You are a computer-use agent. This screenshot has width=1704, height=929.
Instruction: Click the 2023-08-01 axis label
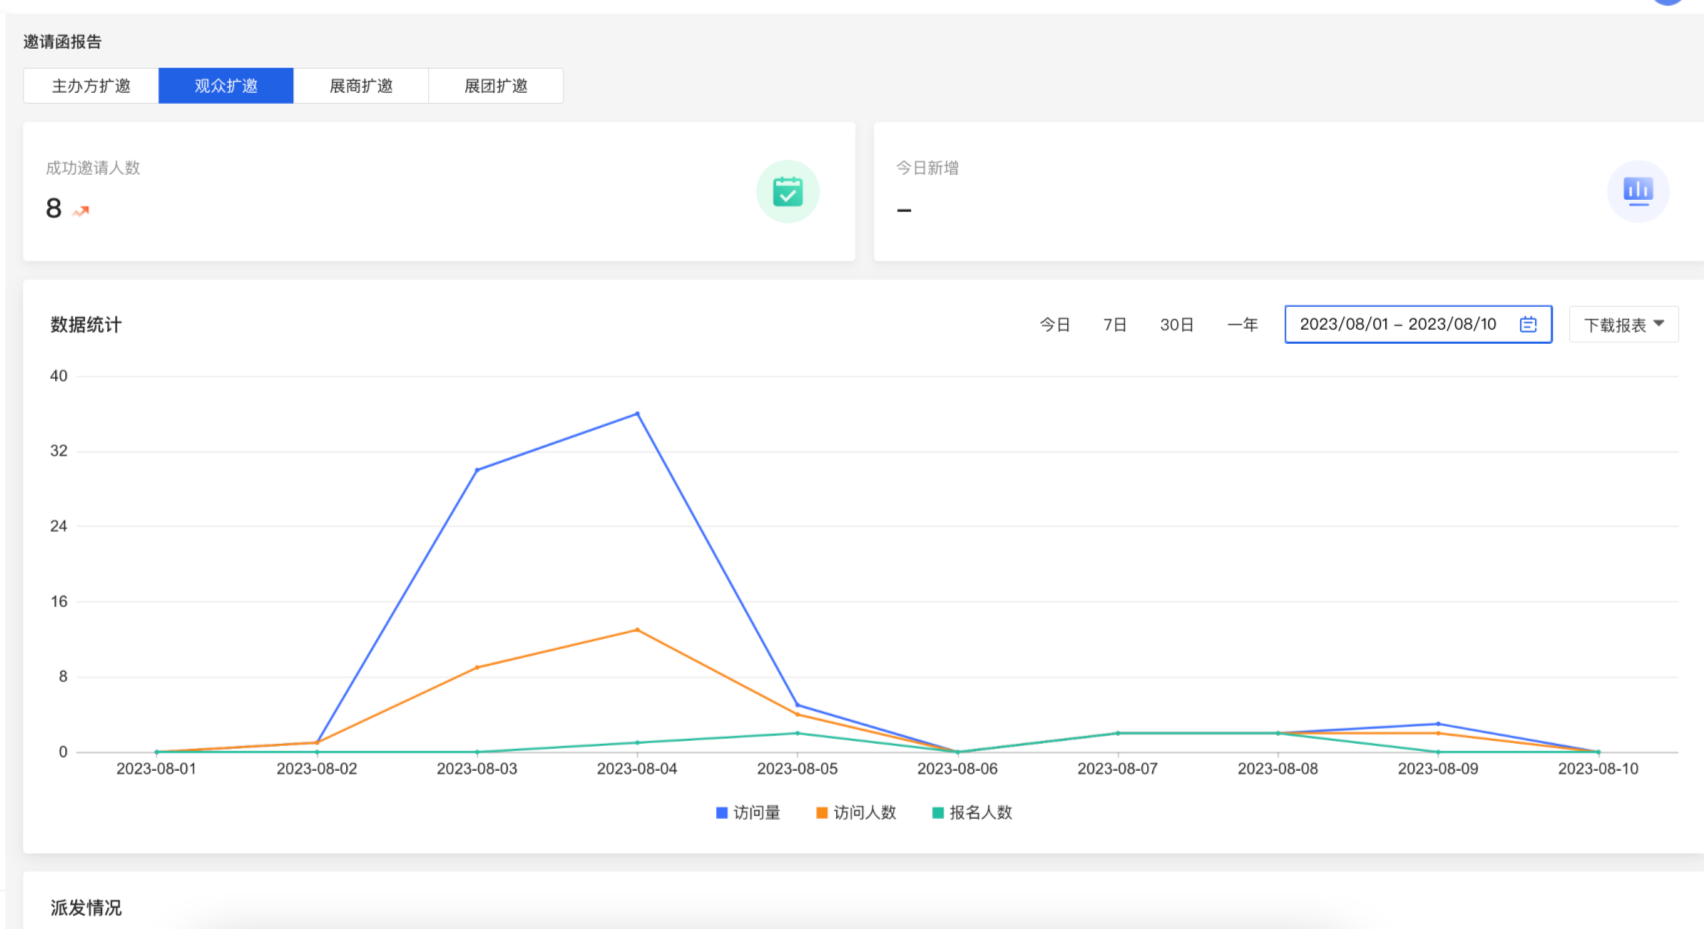pos(156,769)
